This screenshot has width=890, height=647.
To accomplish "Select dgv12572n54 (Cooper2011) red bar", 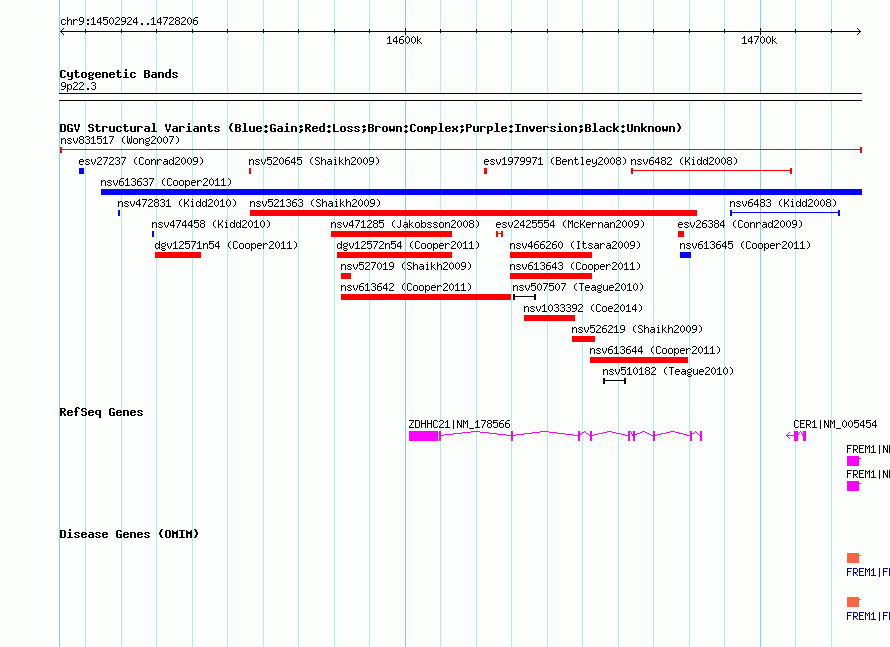I will (394, 255).
